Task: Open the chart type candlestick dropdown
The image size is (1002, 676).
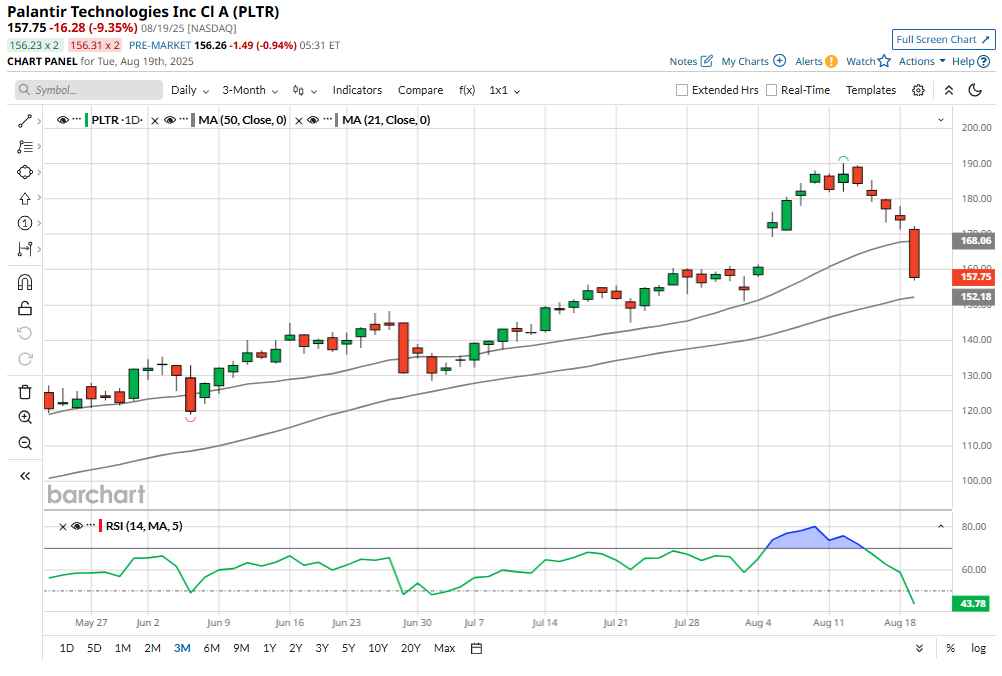Action: click(305, 90)
